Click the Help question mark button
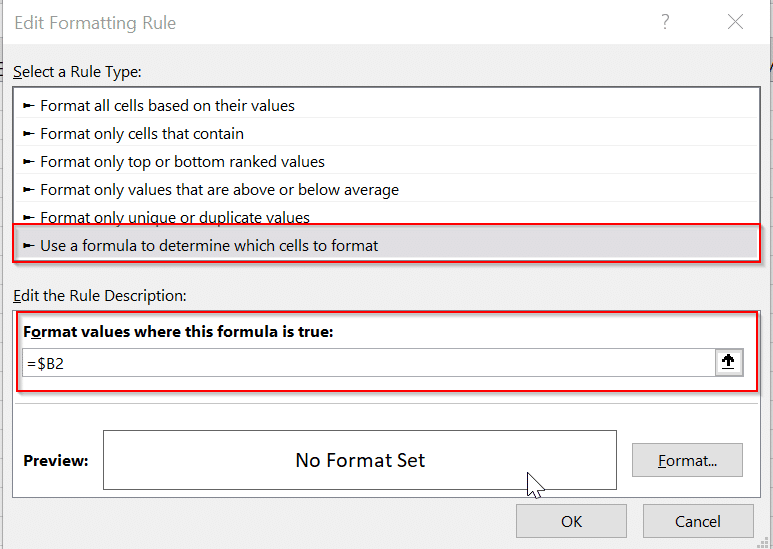Viewport: 773px width, 549px height. (666, 22)
